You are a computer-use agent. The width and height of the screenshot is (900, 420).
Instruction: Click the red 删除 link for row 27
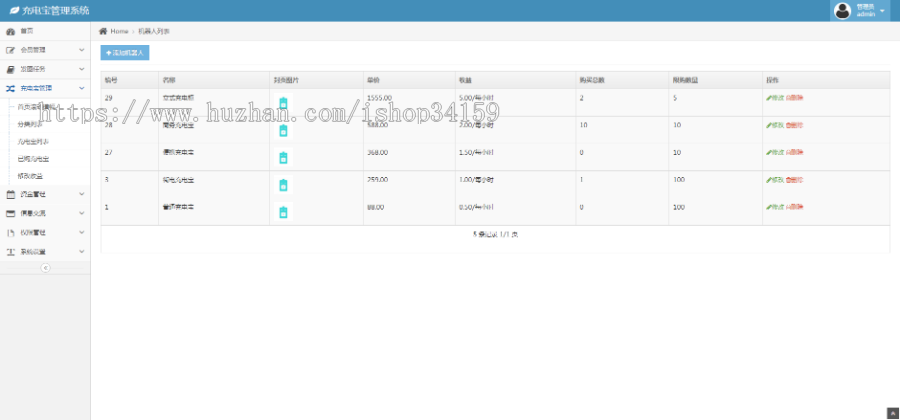pos(794,152)
